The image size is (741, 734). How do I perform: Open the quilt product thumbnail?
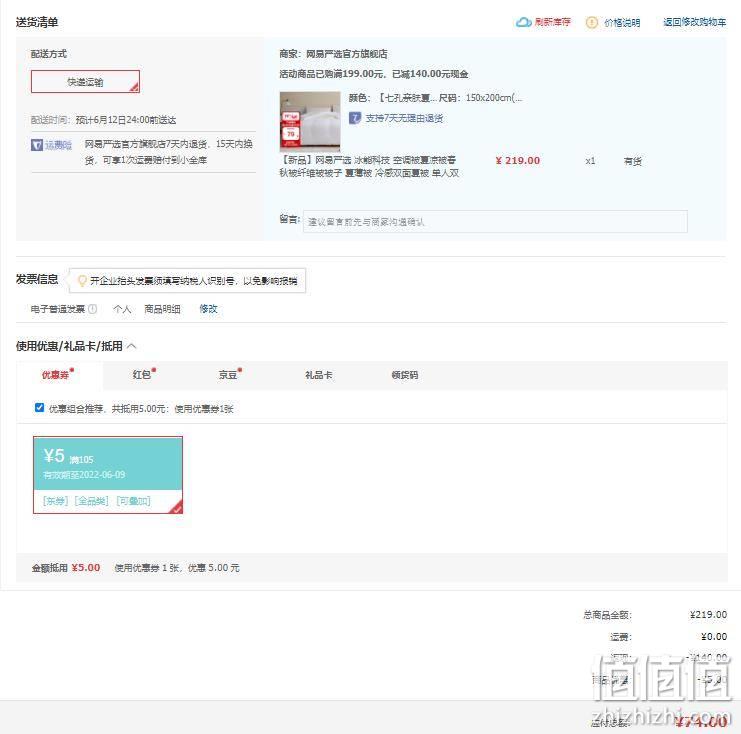coord(310,121)
